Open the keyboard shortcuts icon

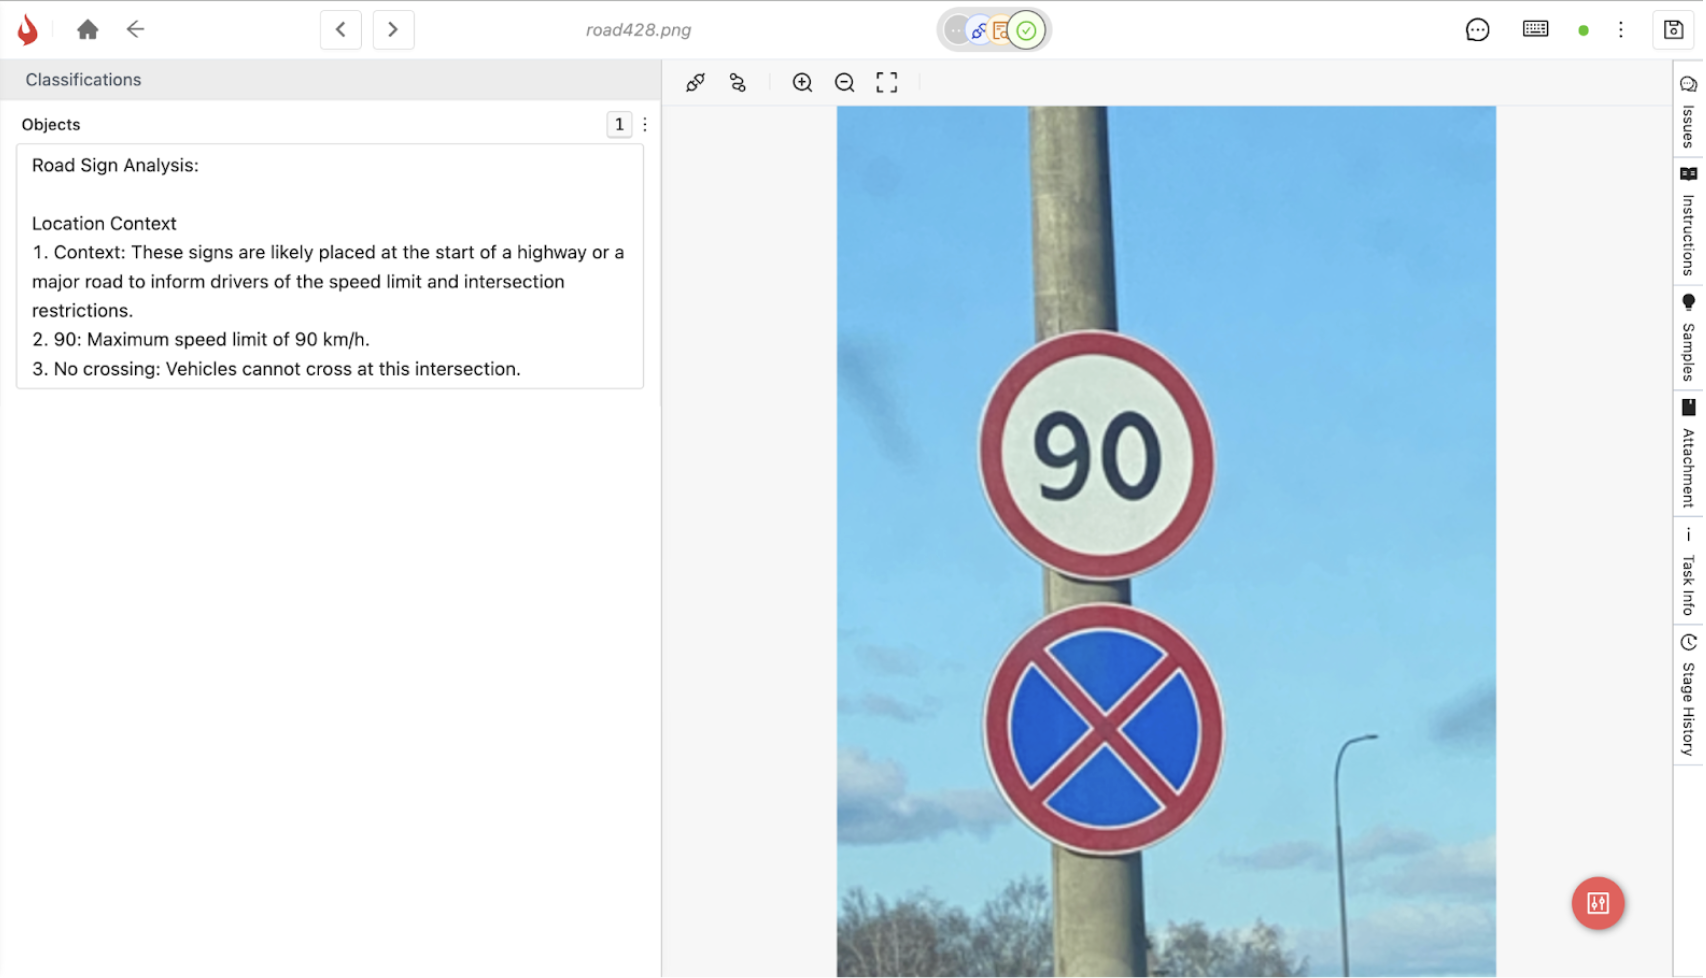[1535, 29]
